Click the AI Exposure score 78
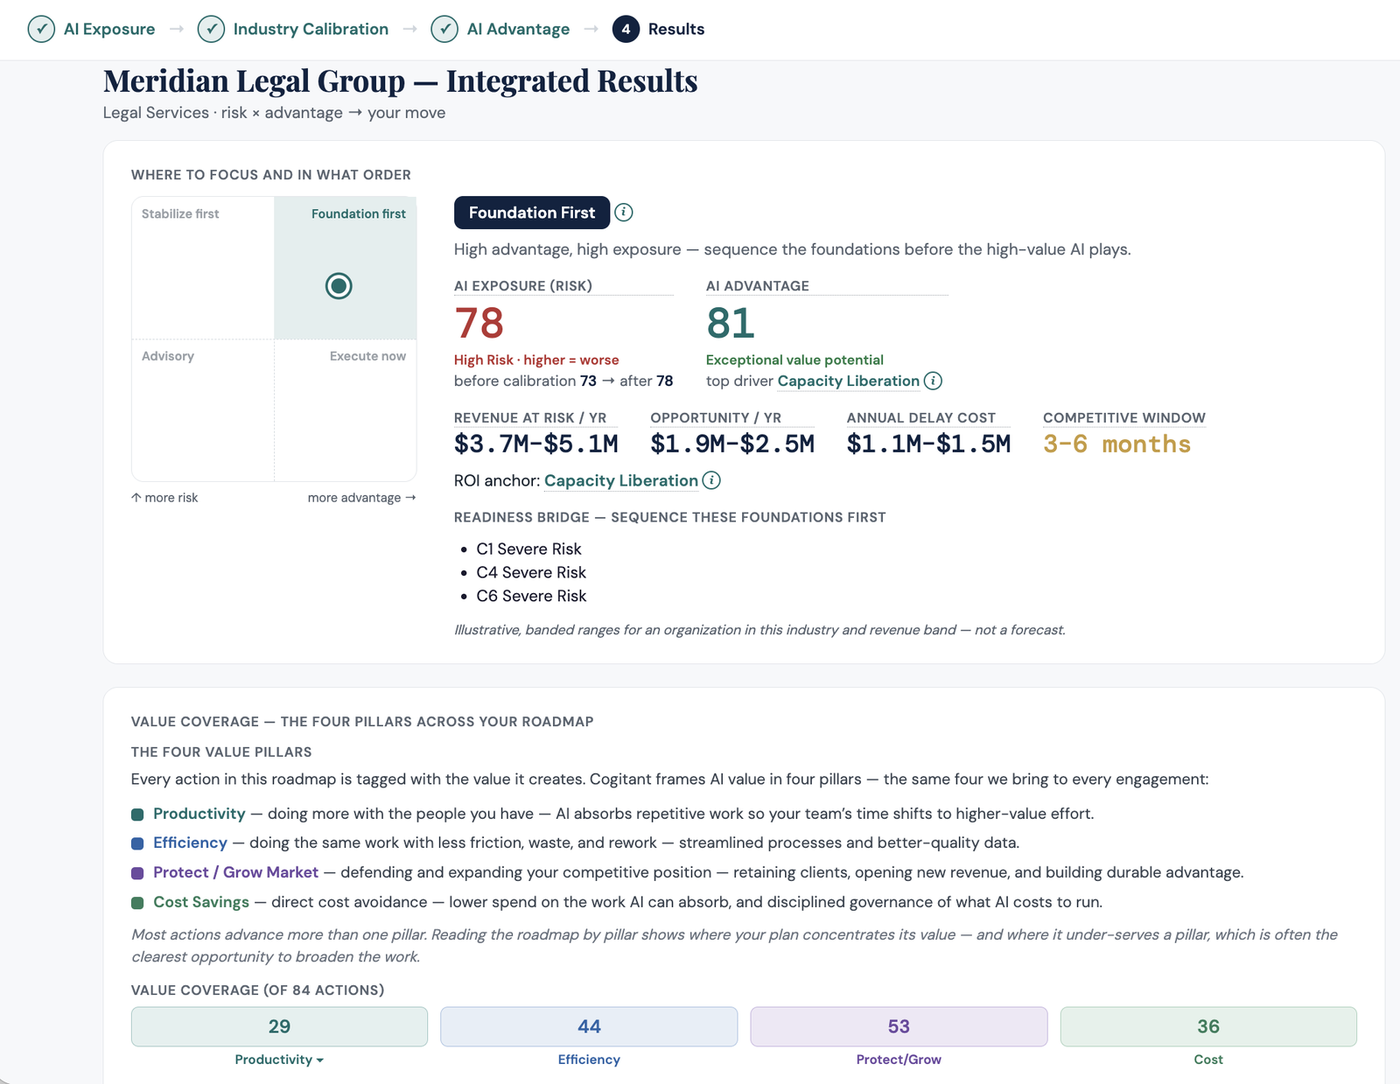Viewport: 1400px width, 1084px height. pyautogui.click(x=479, y=324)
